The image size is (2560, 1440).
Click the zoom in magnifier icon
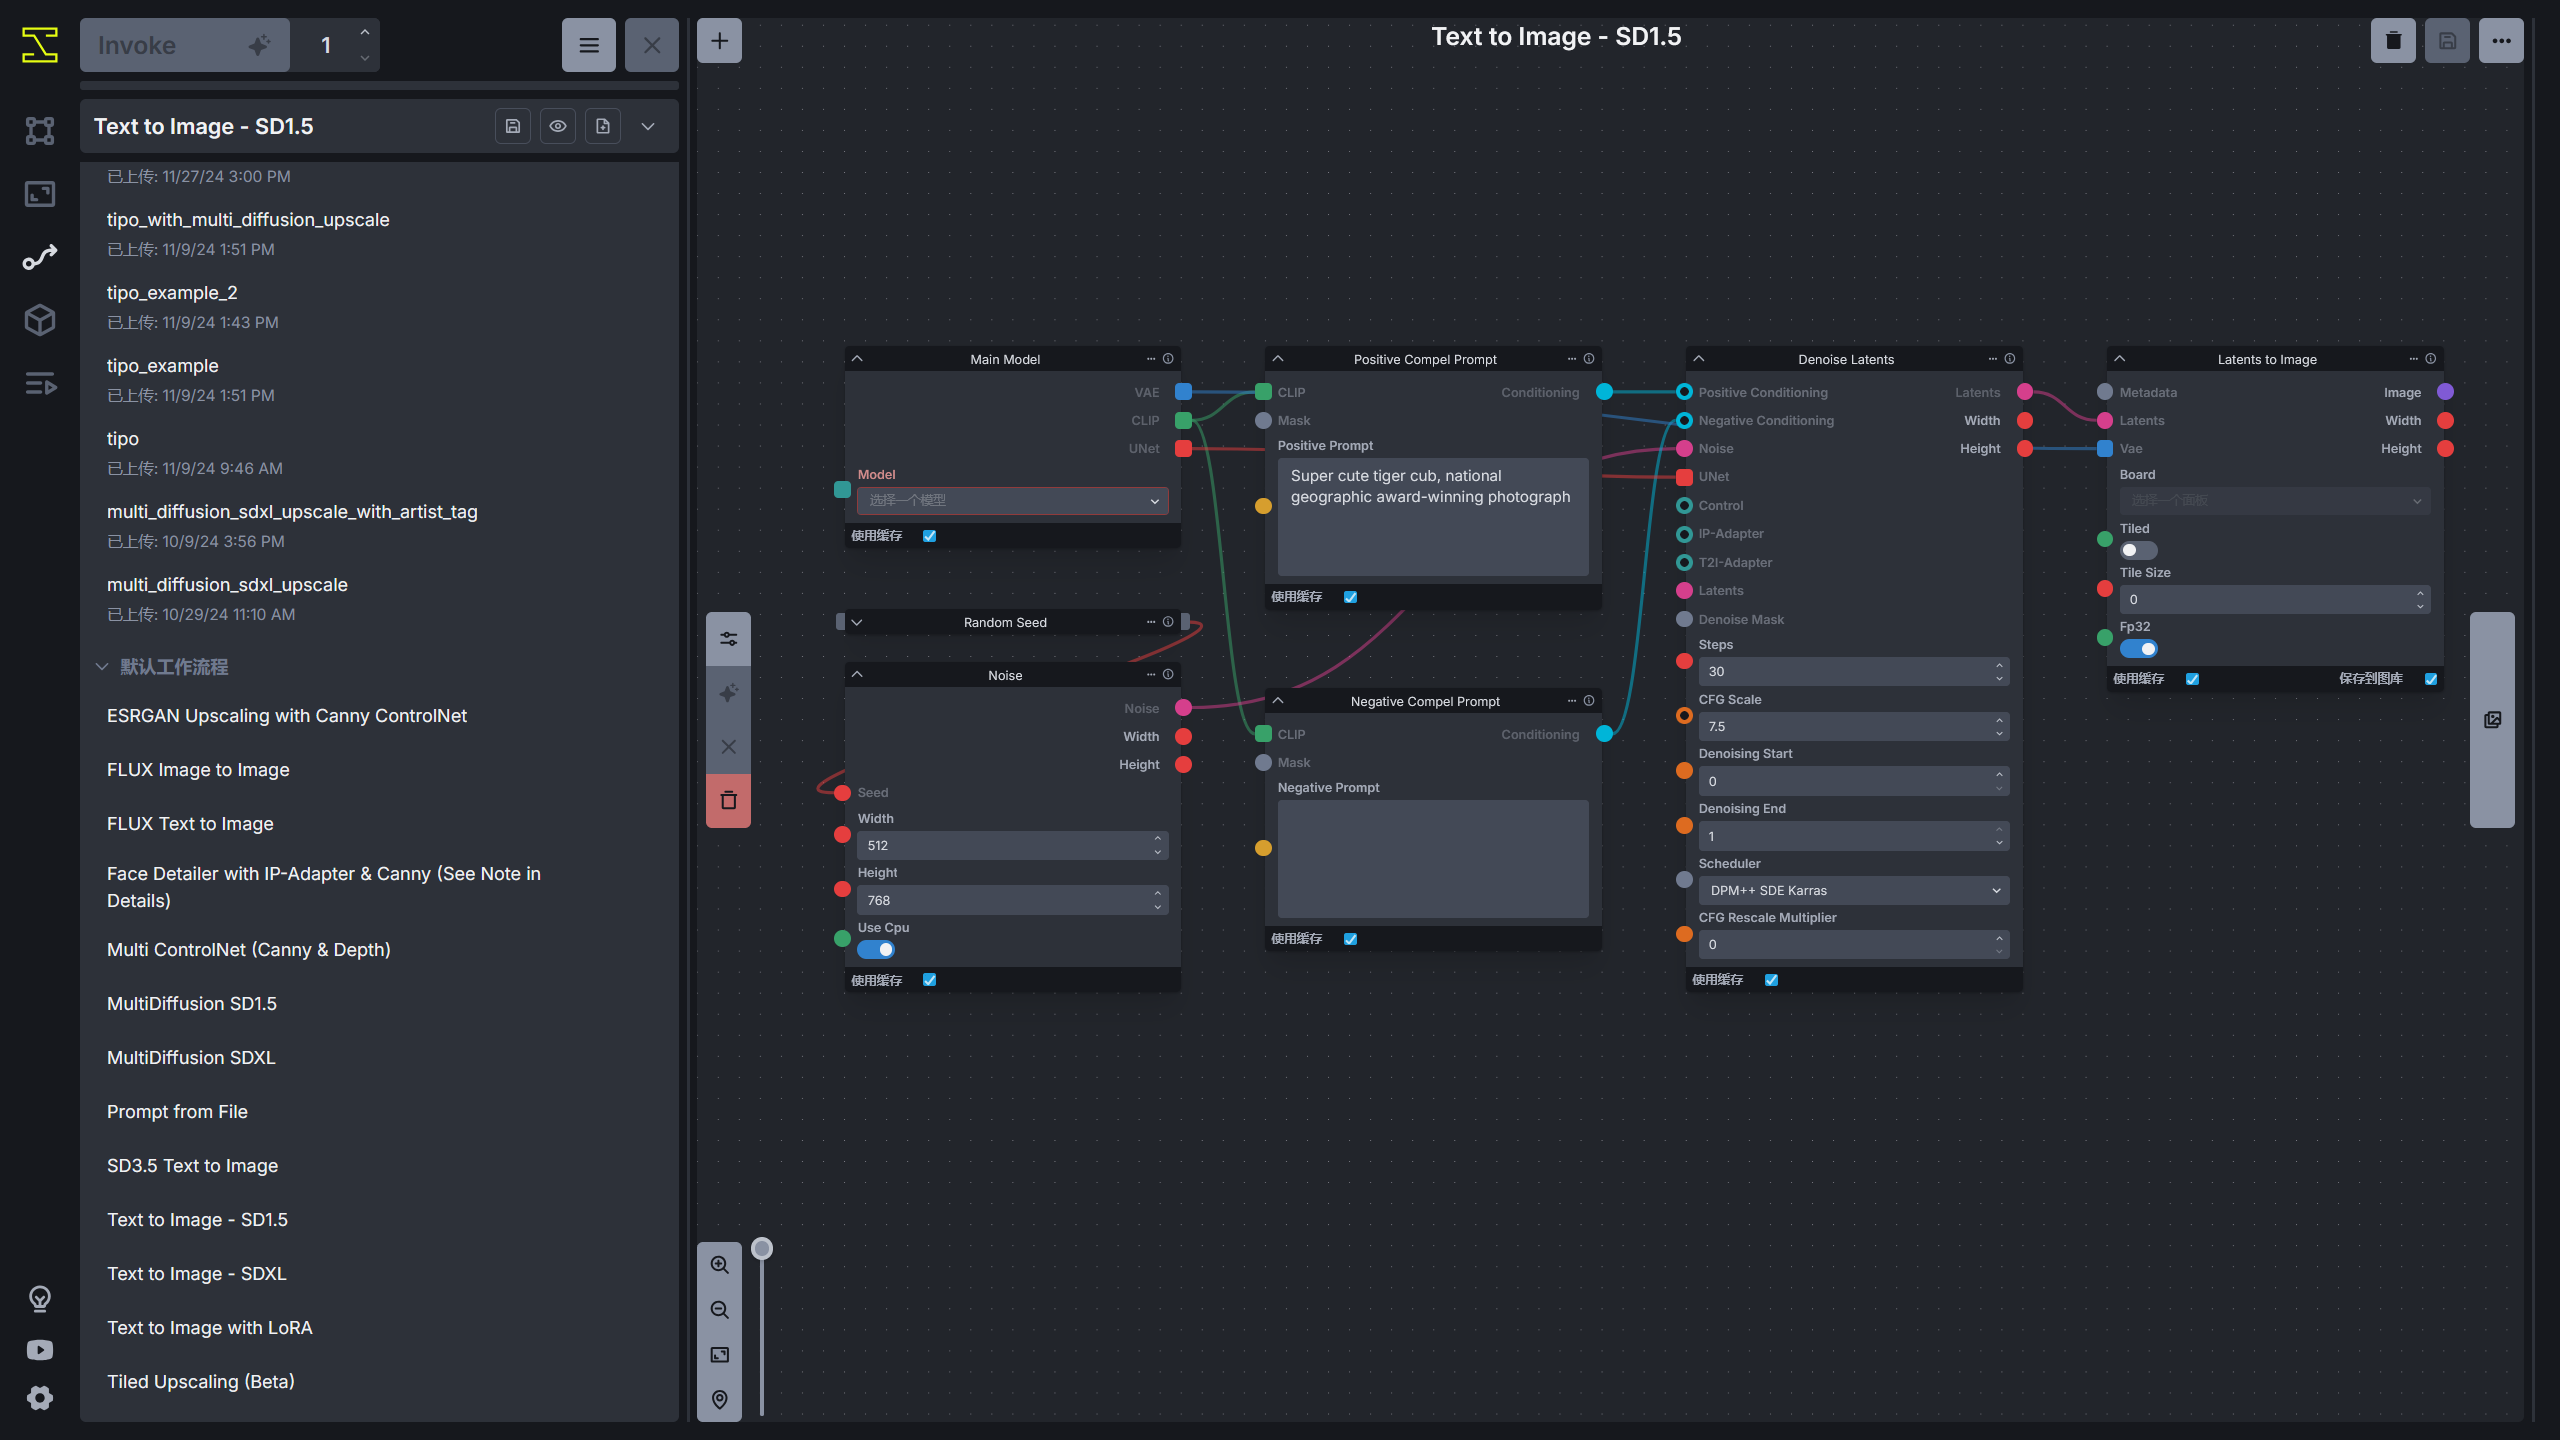[x=719, y=1265]
